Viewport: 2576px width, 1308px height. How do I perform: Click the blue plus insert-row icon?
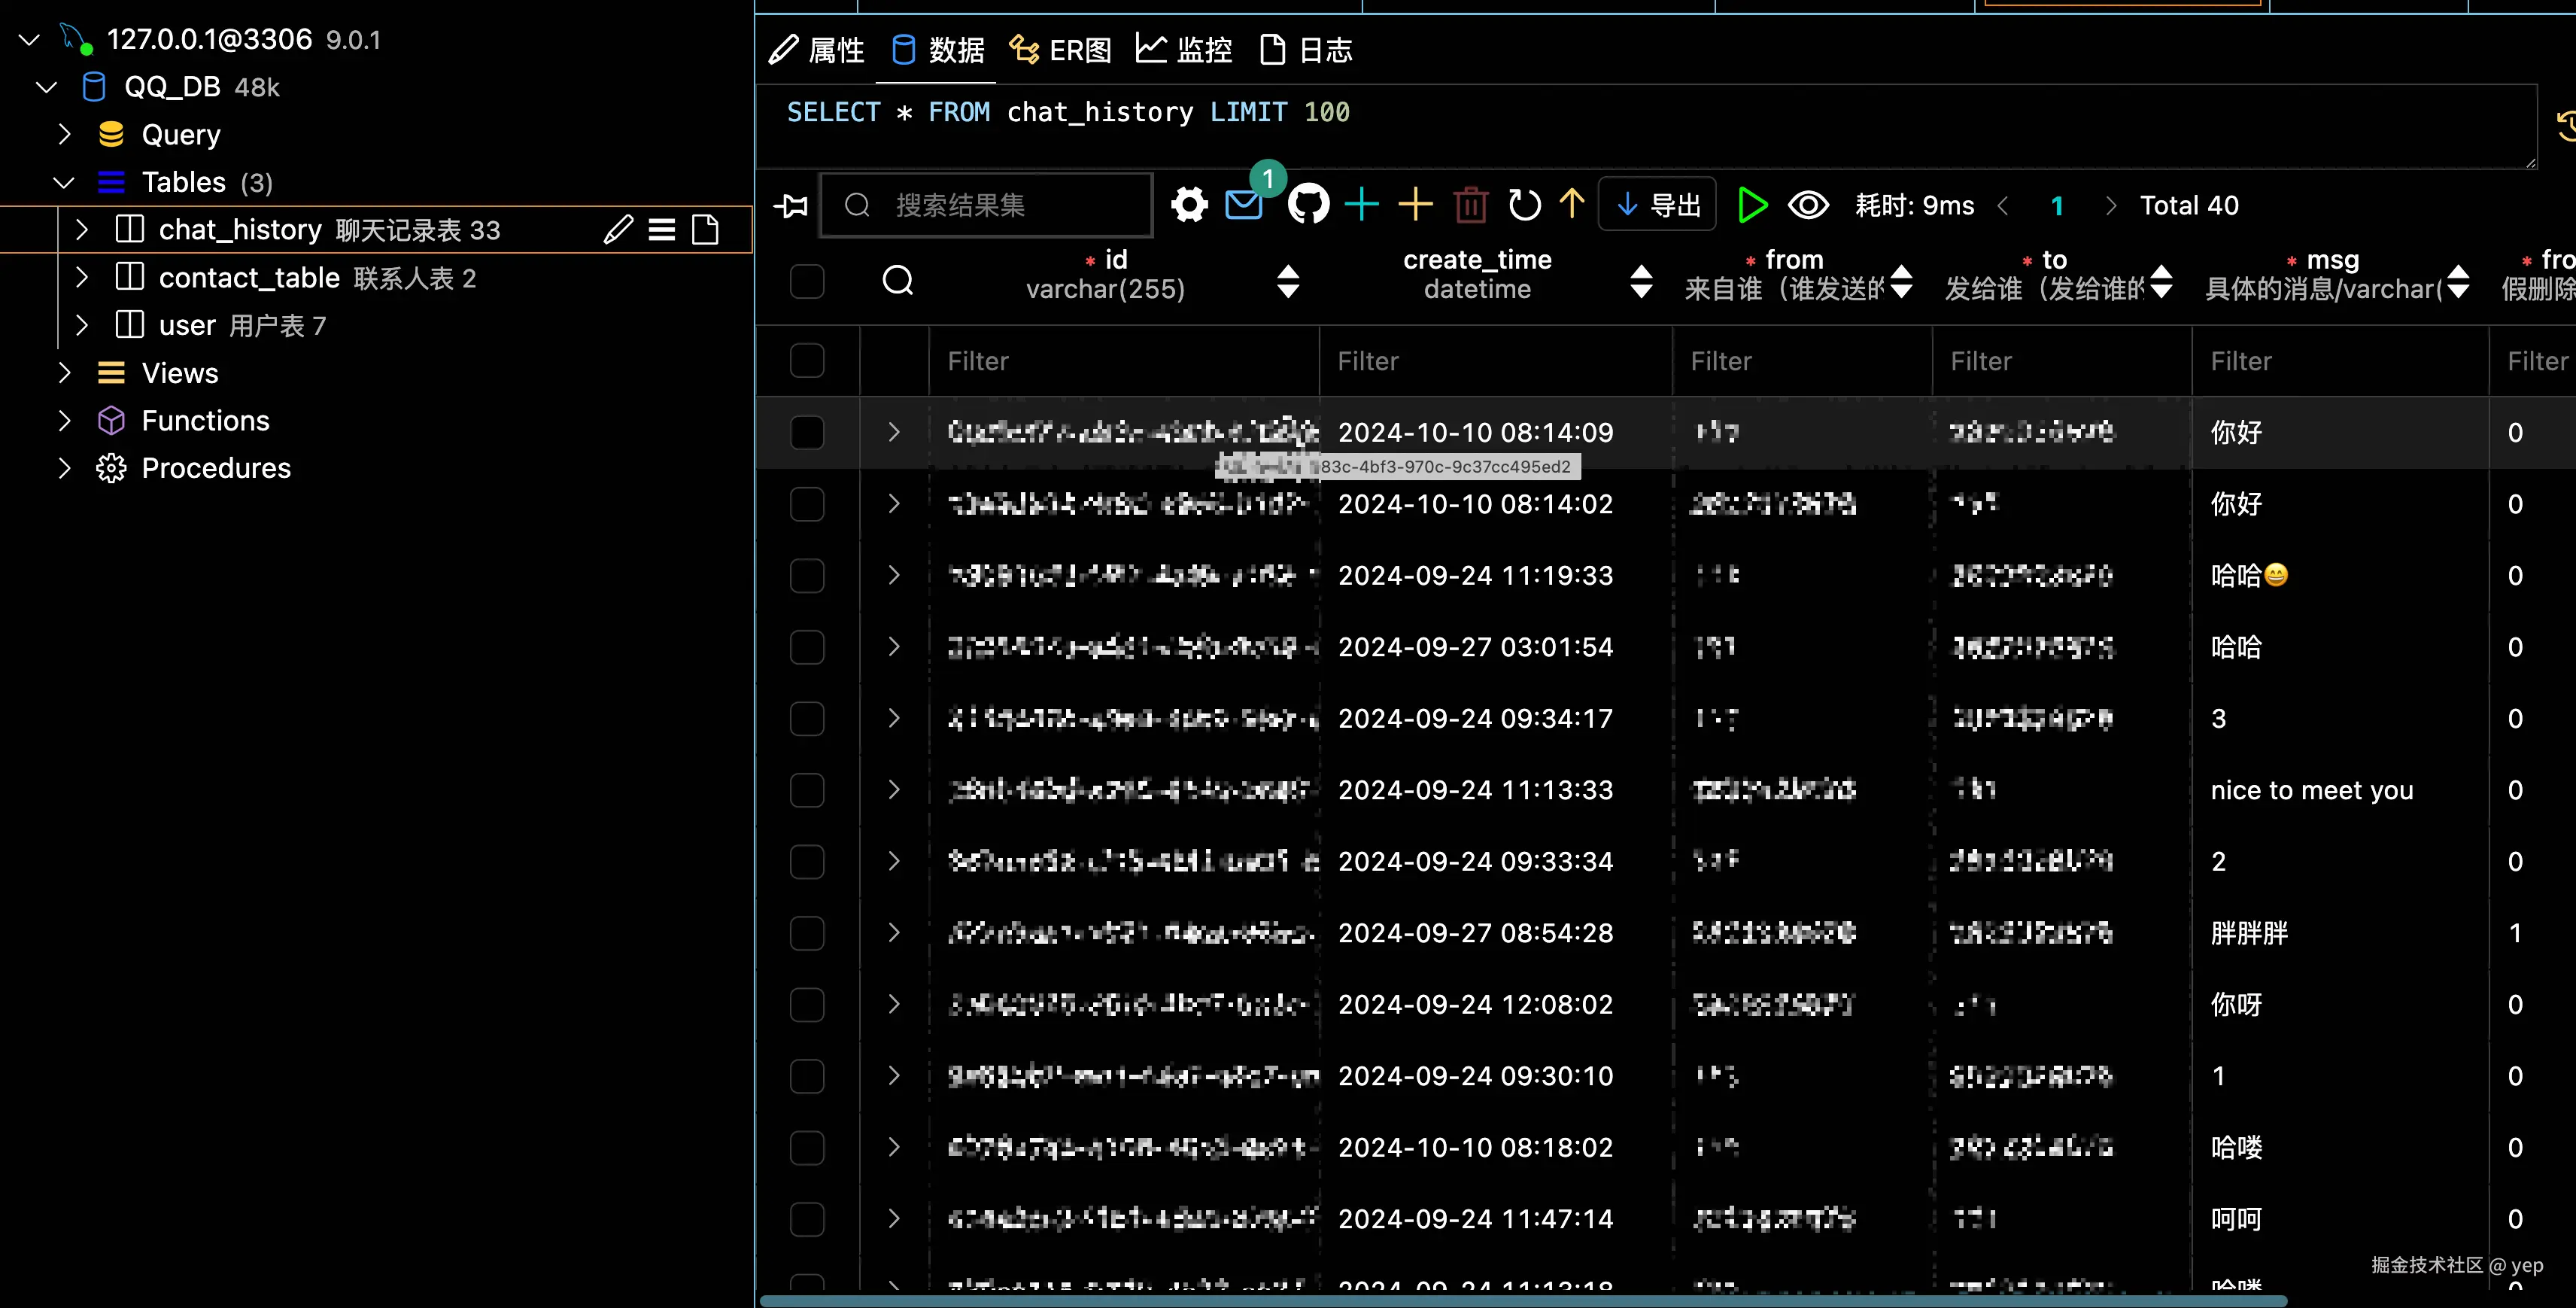[x=1361, y=205]
